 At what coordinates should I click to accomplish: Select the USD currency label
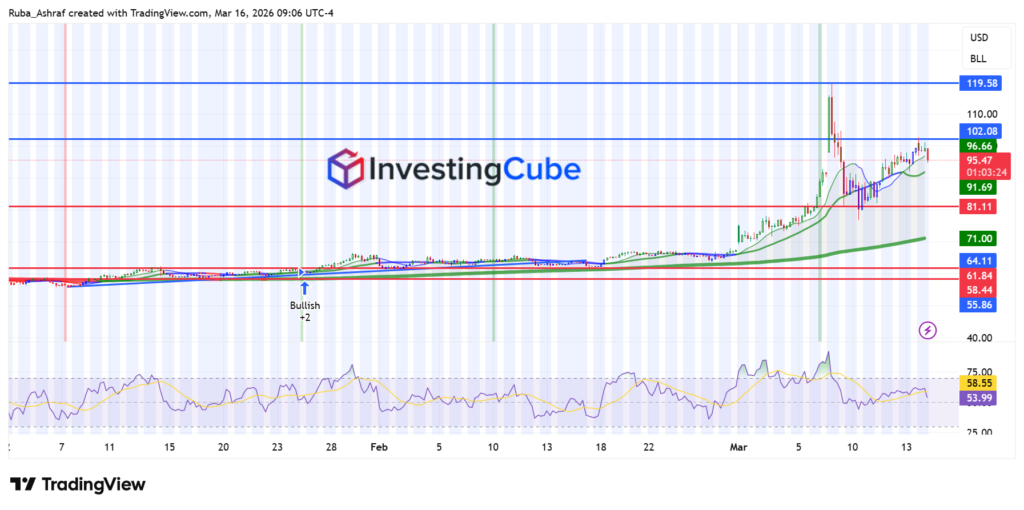977,38
